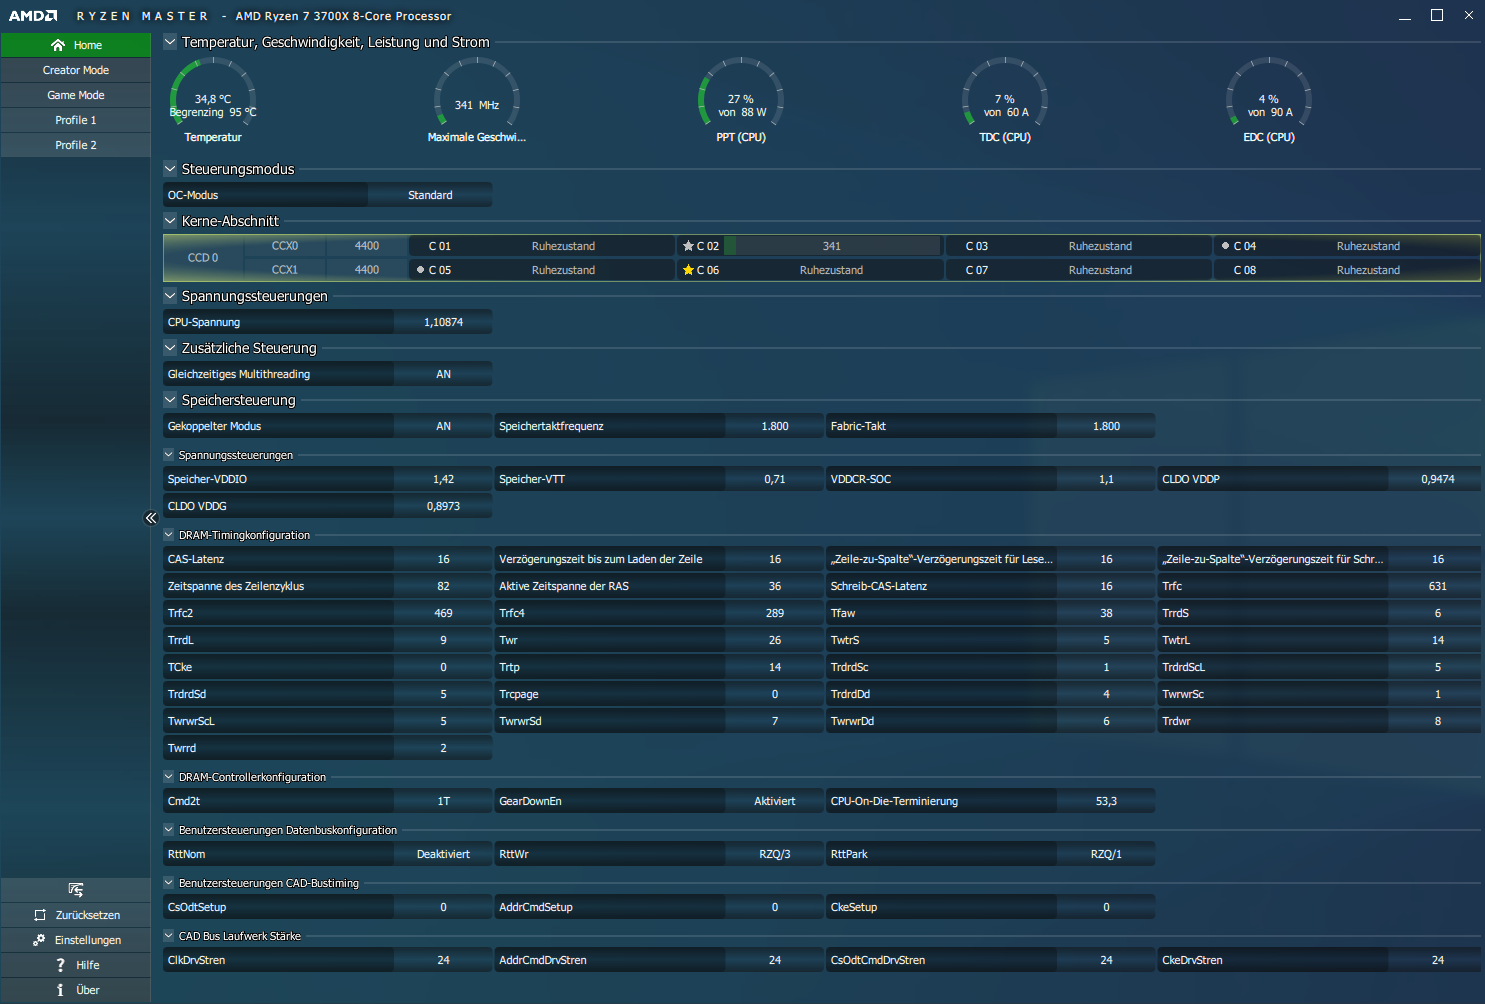Viewport: 1485px width, 1004px height.
Task: Click Speicher-VDDIO value 1,42
Action: pyautogui.click(x=443, y=479)
